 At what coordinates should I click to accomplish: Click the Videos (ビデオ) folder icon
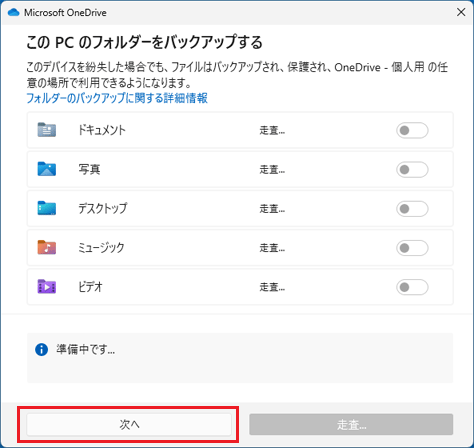47,287
